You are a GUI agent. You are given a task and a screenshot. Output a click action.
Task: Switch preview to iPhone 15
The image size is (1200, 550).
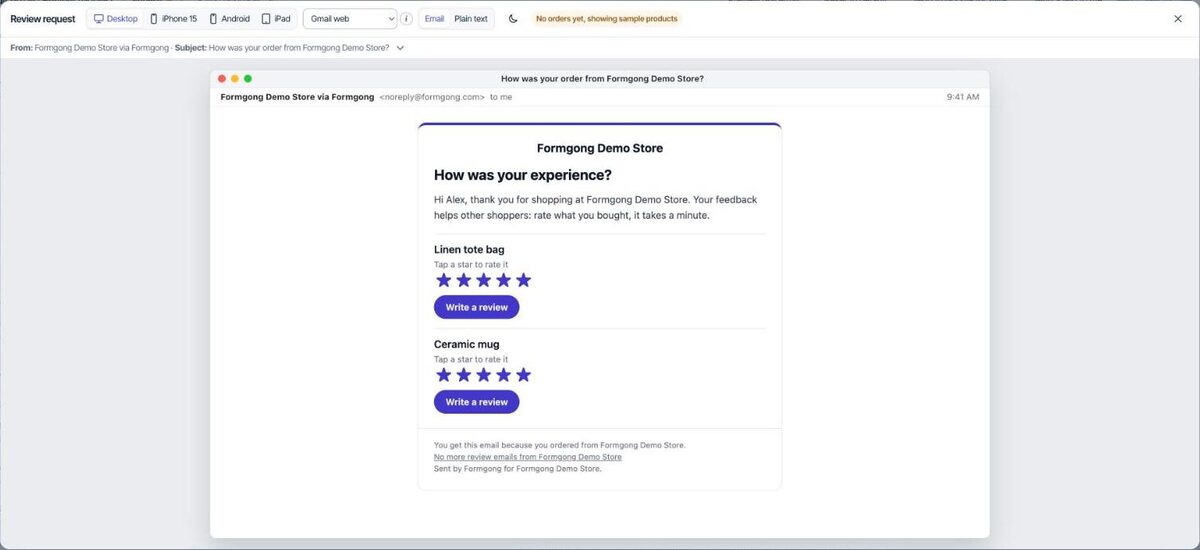tap(173, 19)
